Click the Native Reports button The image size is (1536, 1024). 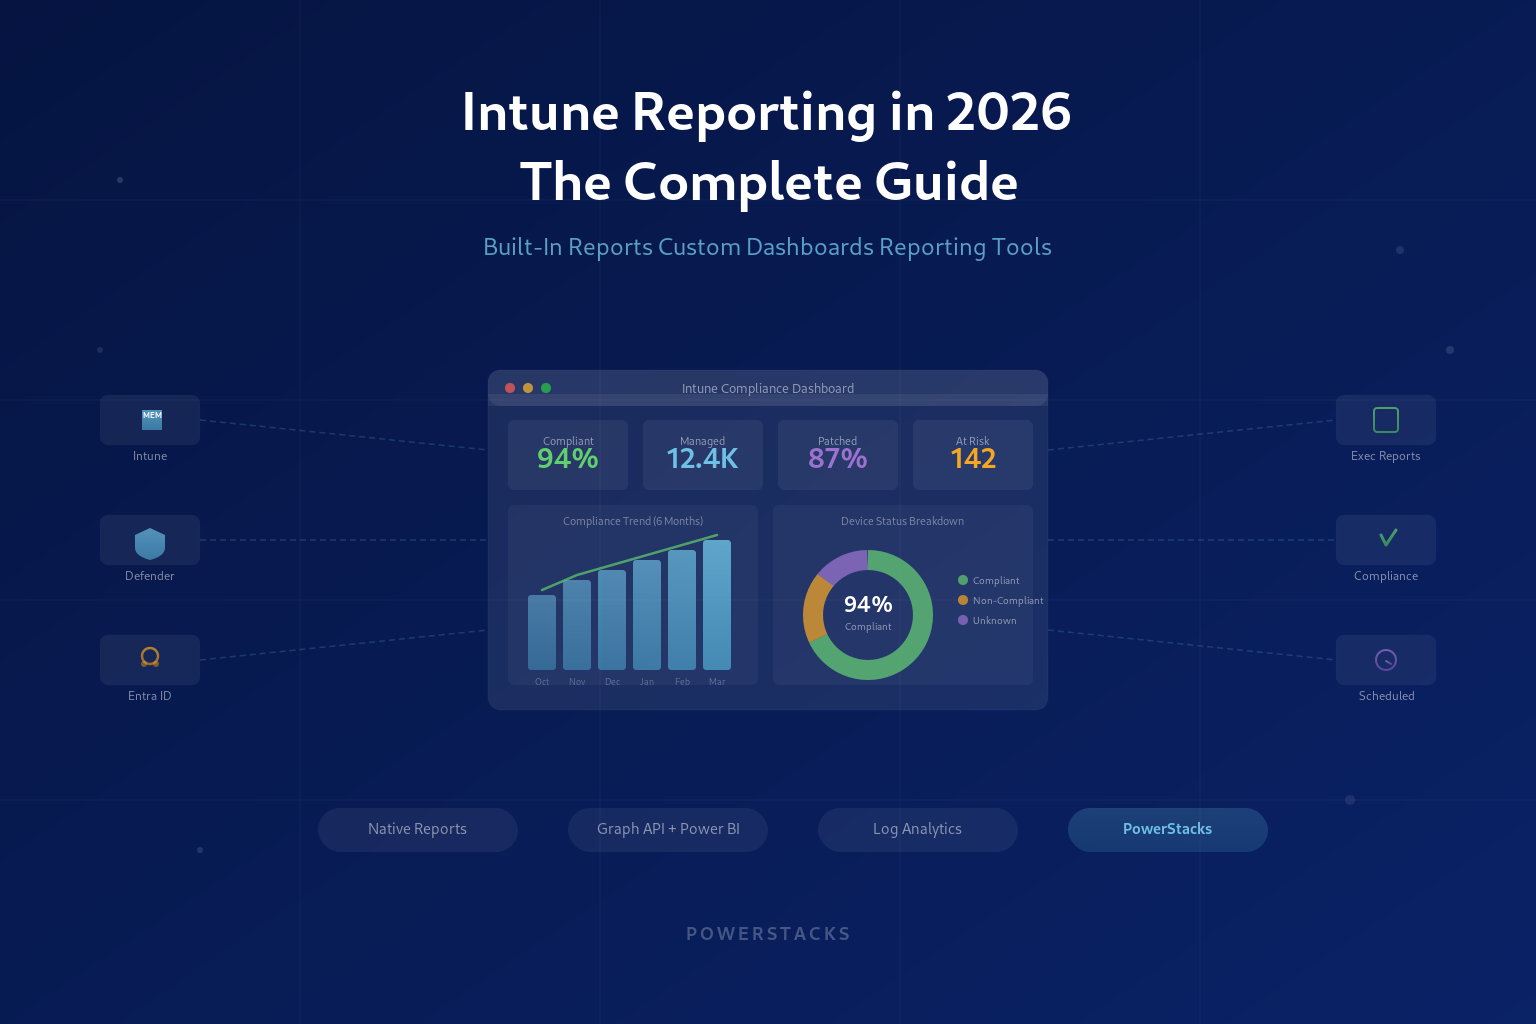(x=417, y=829)
